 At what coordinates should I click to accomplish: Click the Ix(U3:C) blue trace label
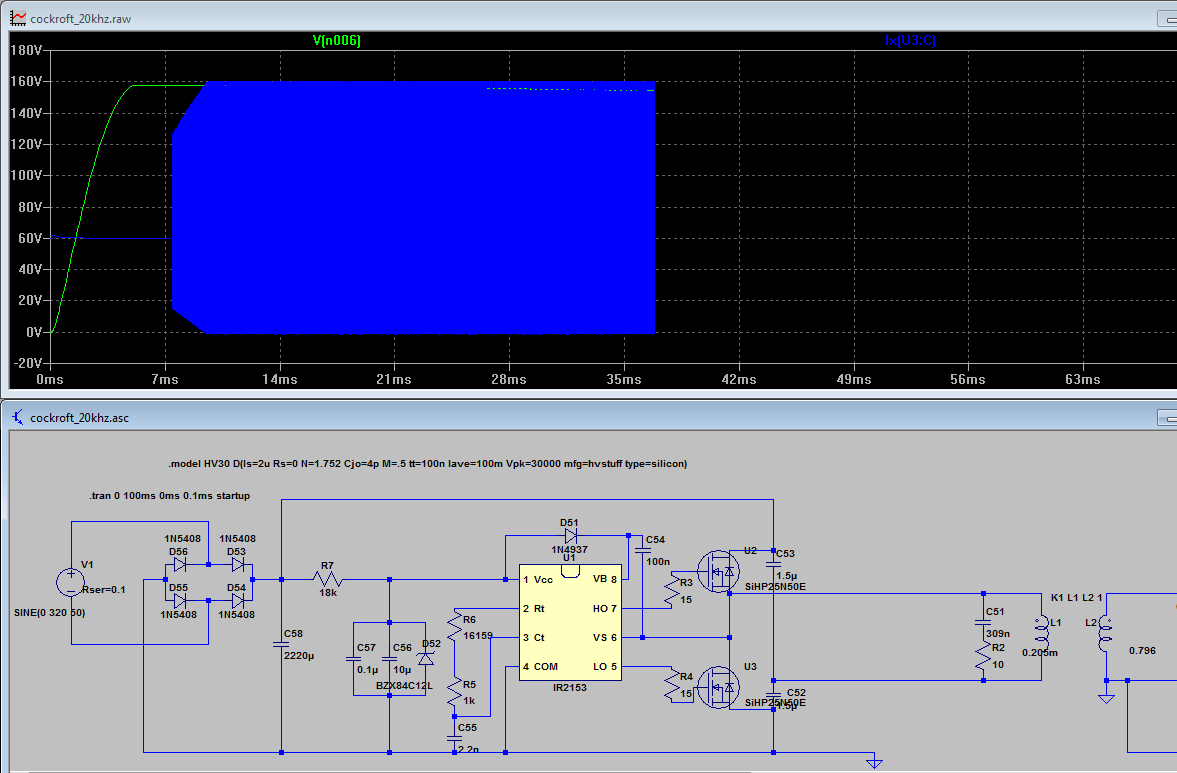pos(910,41)
